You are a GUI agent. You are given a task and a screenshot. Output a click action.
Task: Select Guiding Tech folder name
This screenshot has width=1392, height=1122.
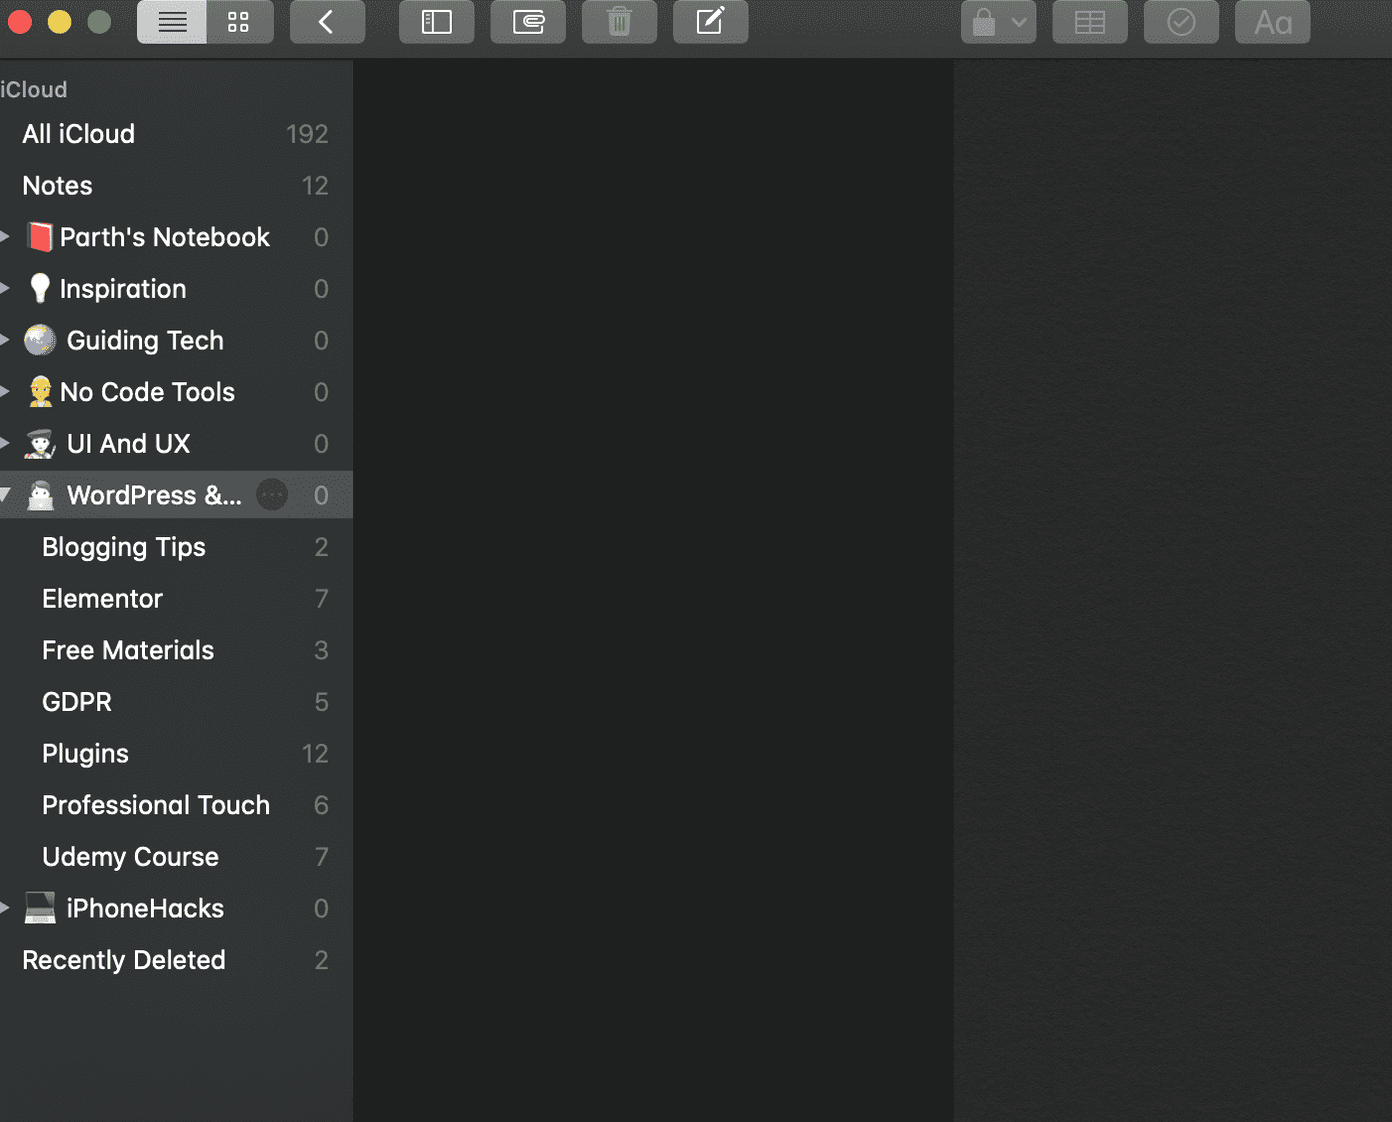[145, 340]
